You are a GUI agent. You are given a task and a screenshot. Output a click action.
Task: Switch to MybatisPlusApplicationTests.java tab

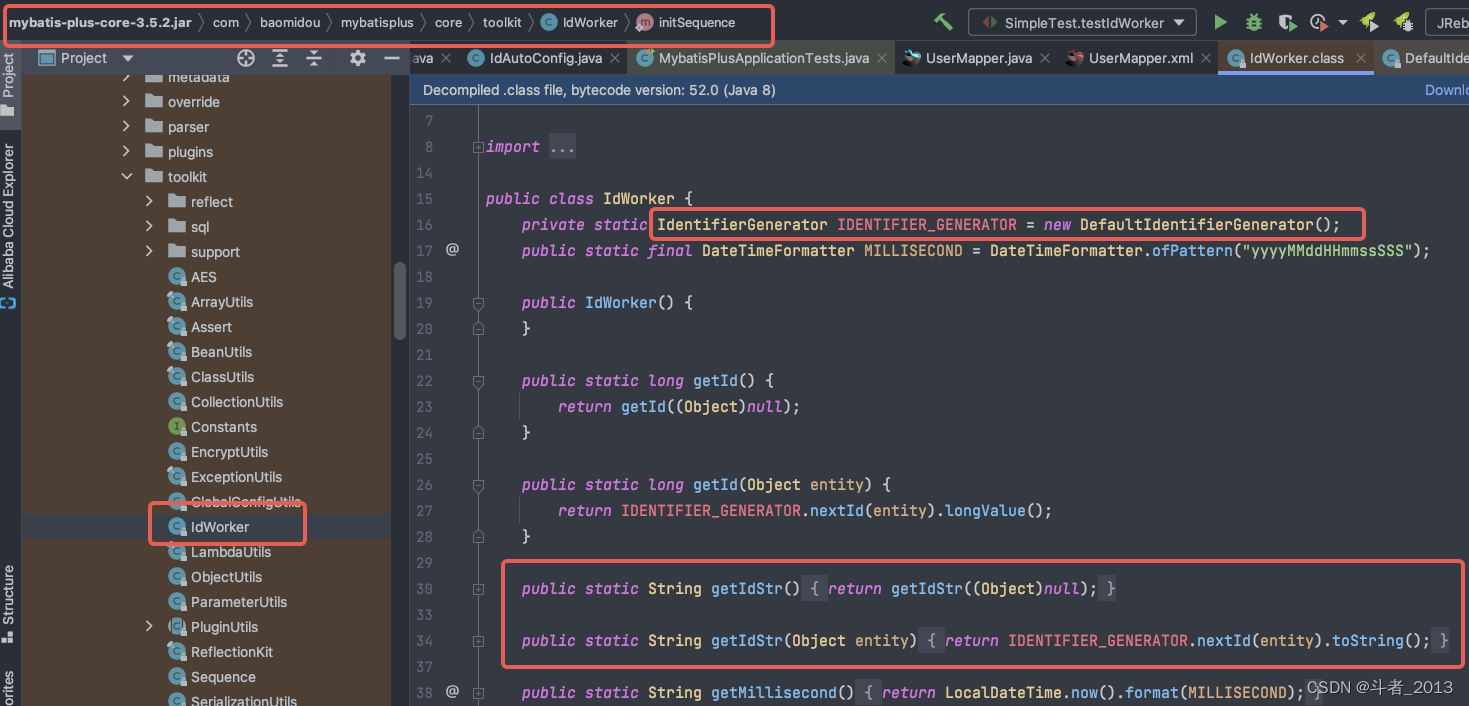click(x=763, y=58)
